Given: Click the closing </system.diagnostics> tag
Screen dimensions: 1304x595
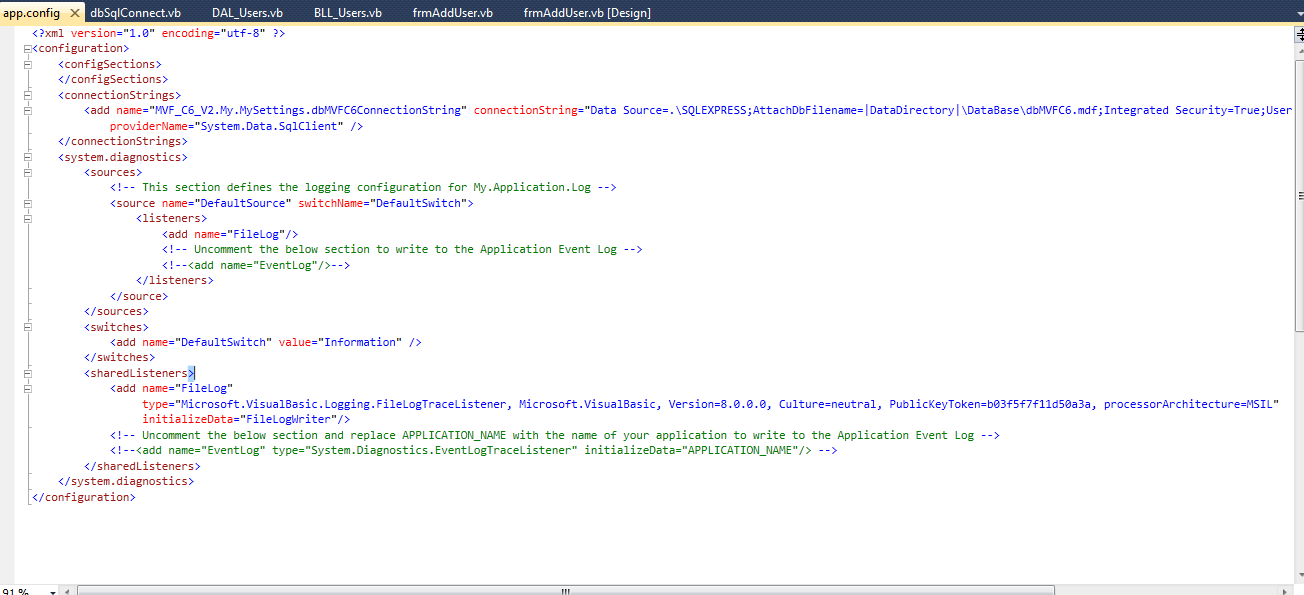Looking at the screenshot, I should click(126, 481).
